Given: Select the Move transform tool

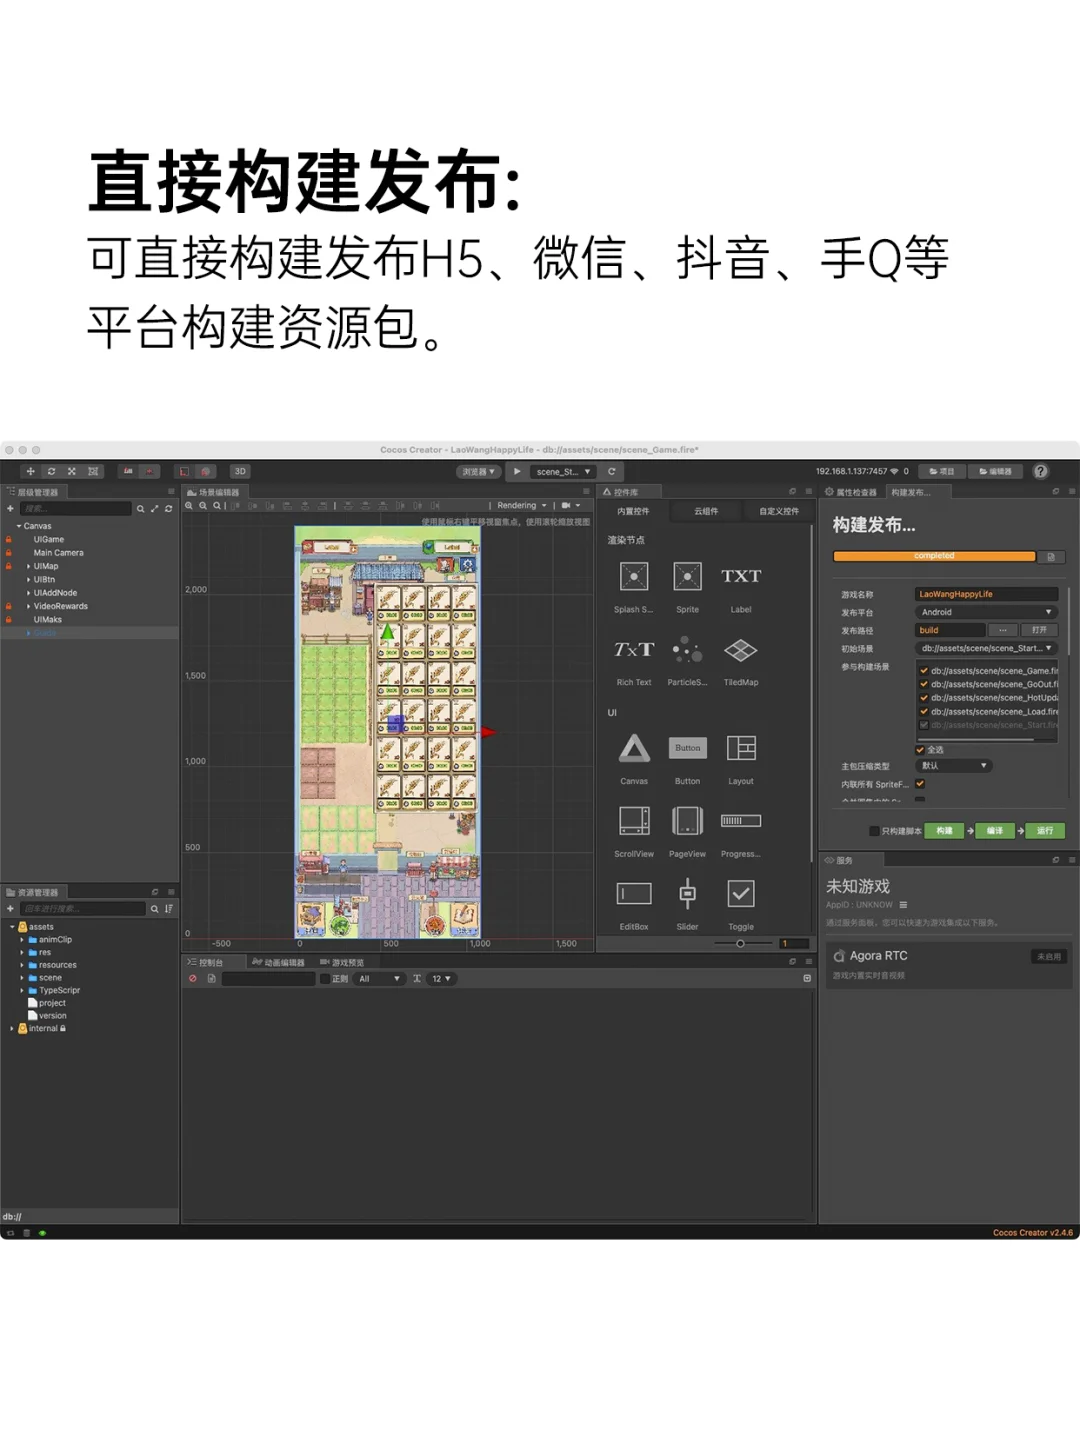Looking at the screenshot, I should point(31,471).
